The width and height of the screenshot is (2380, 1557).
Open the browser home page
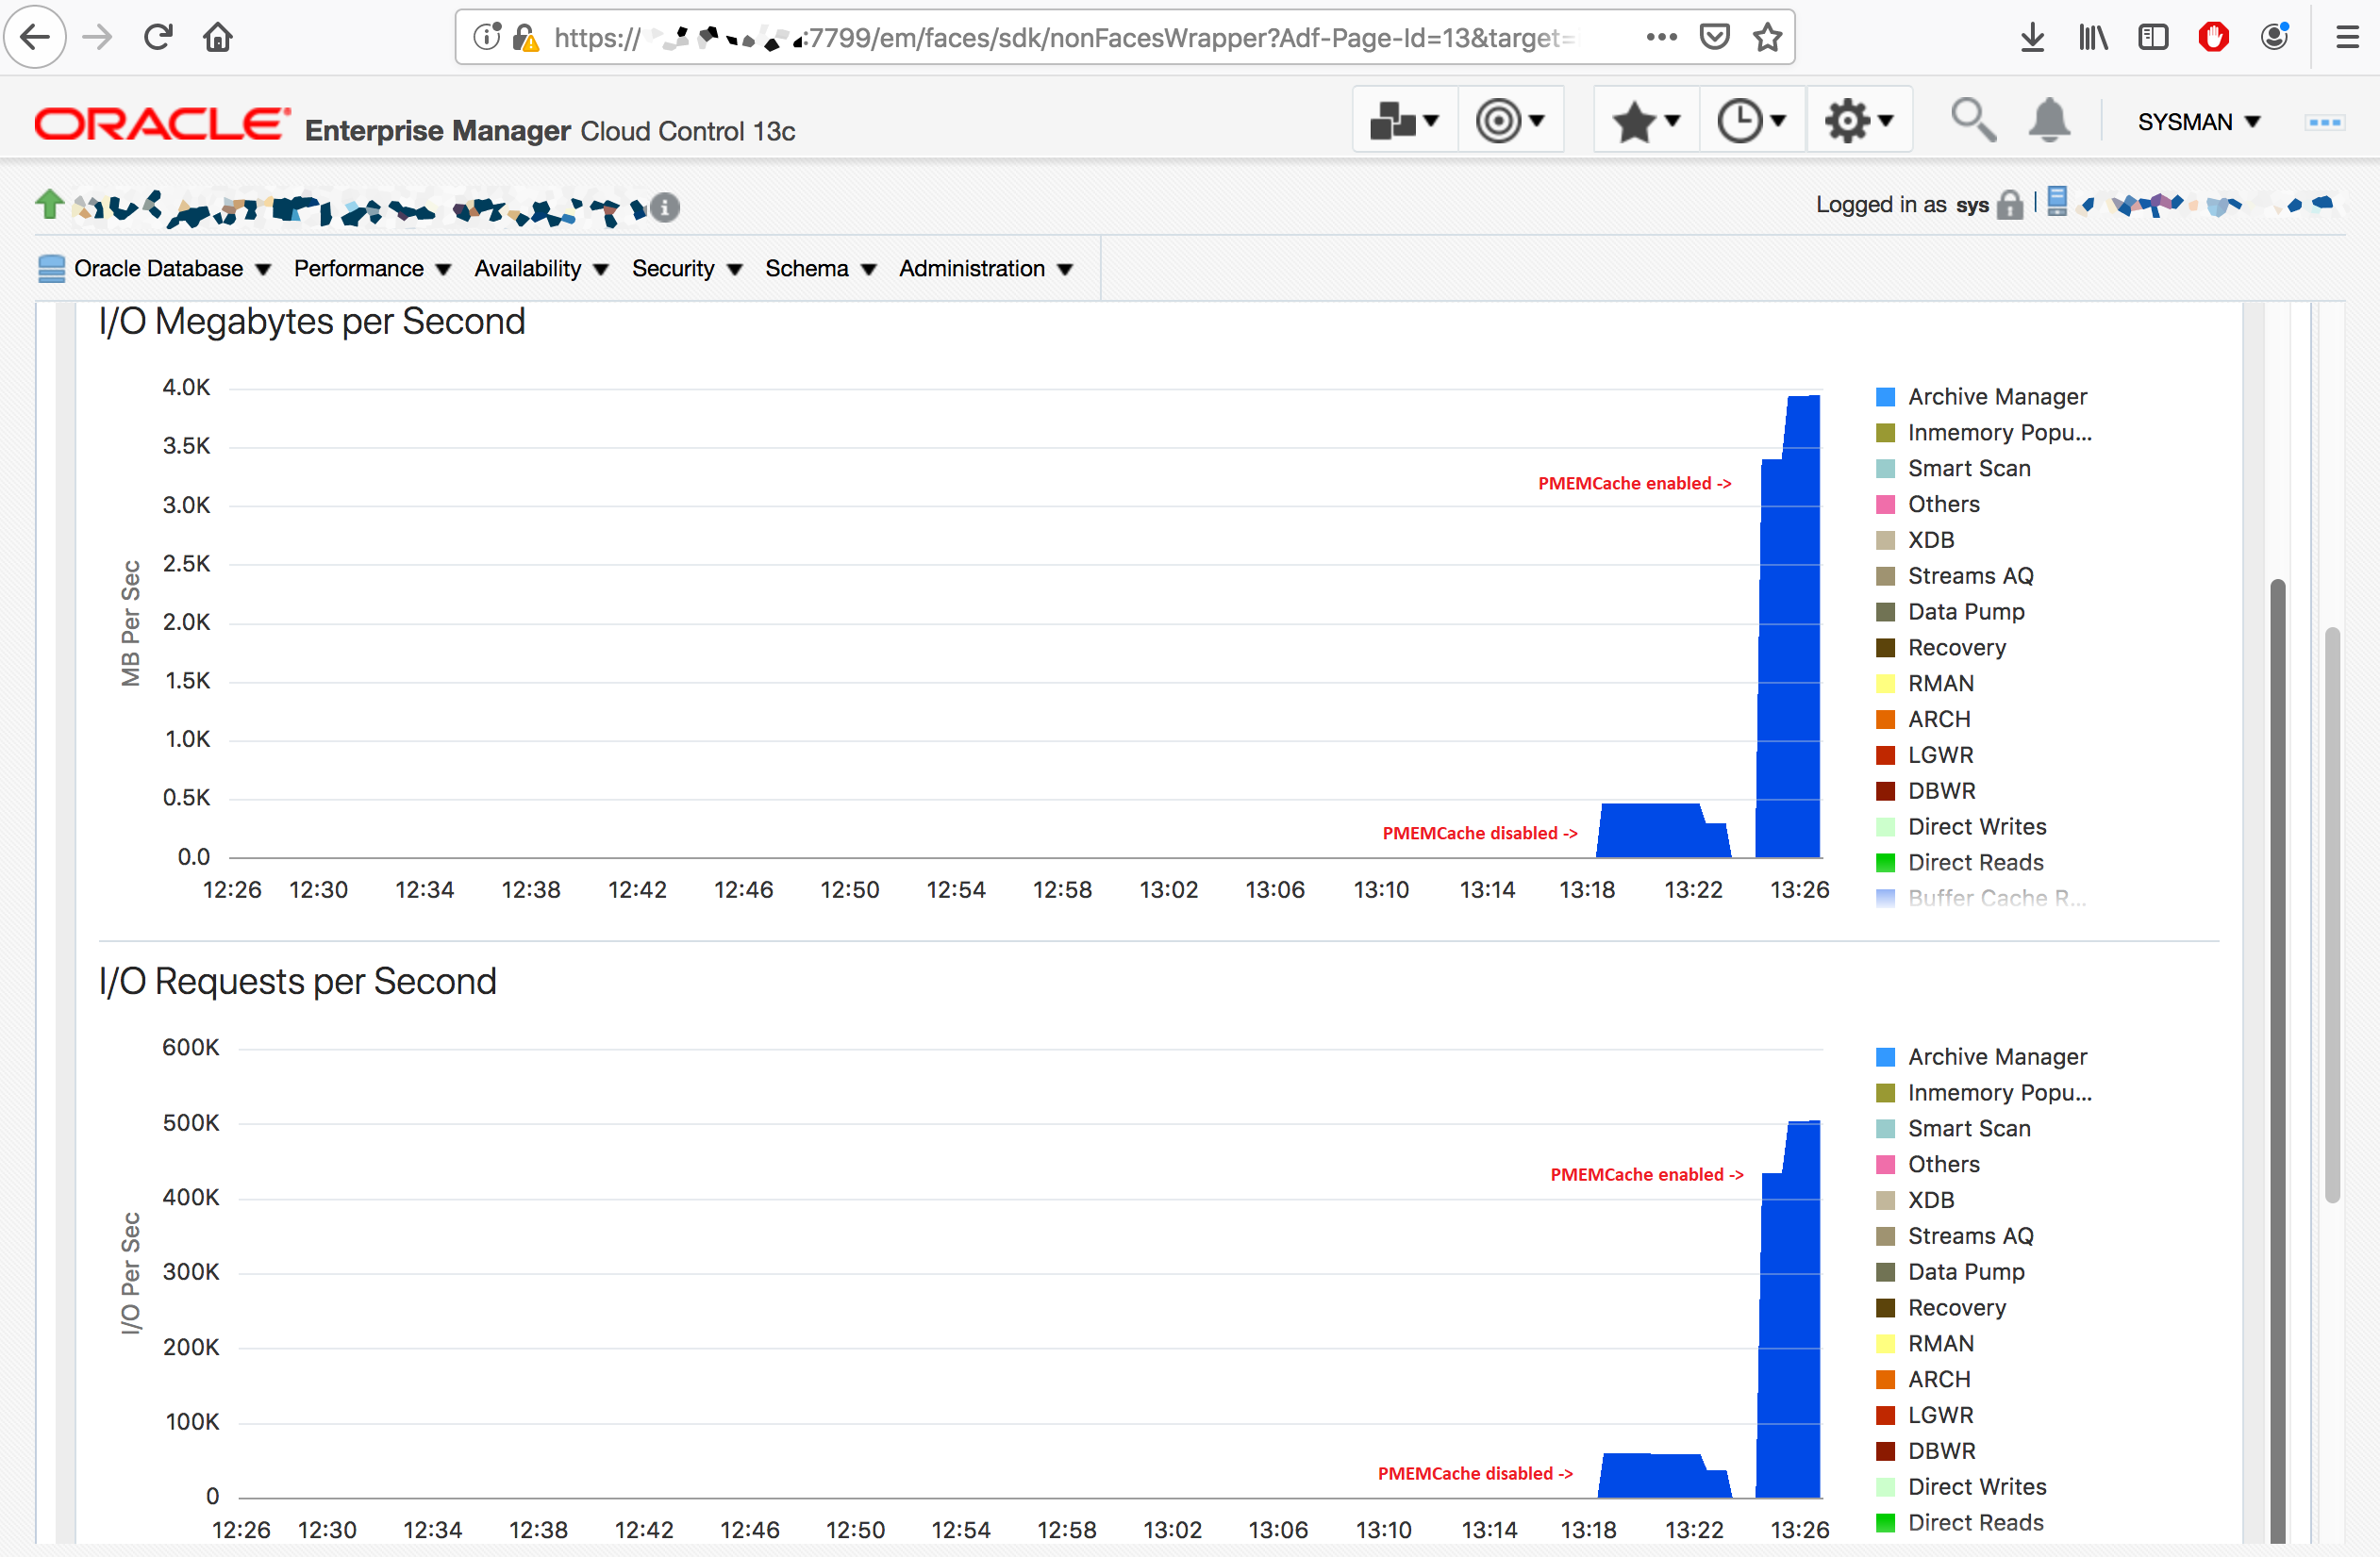pyautogui.click(x=218, y=37)
